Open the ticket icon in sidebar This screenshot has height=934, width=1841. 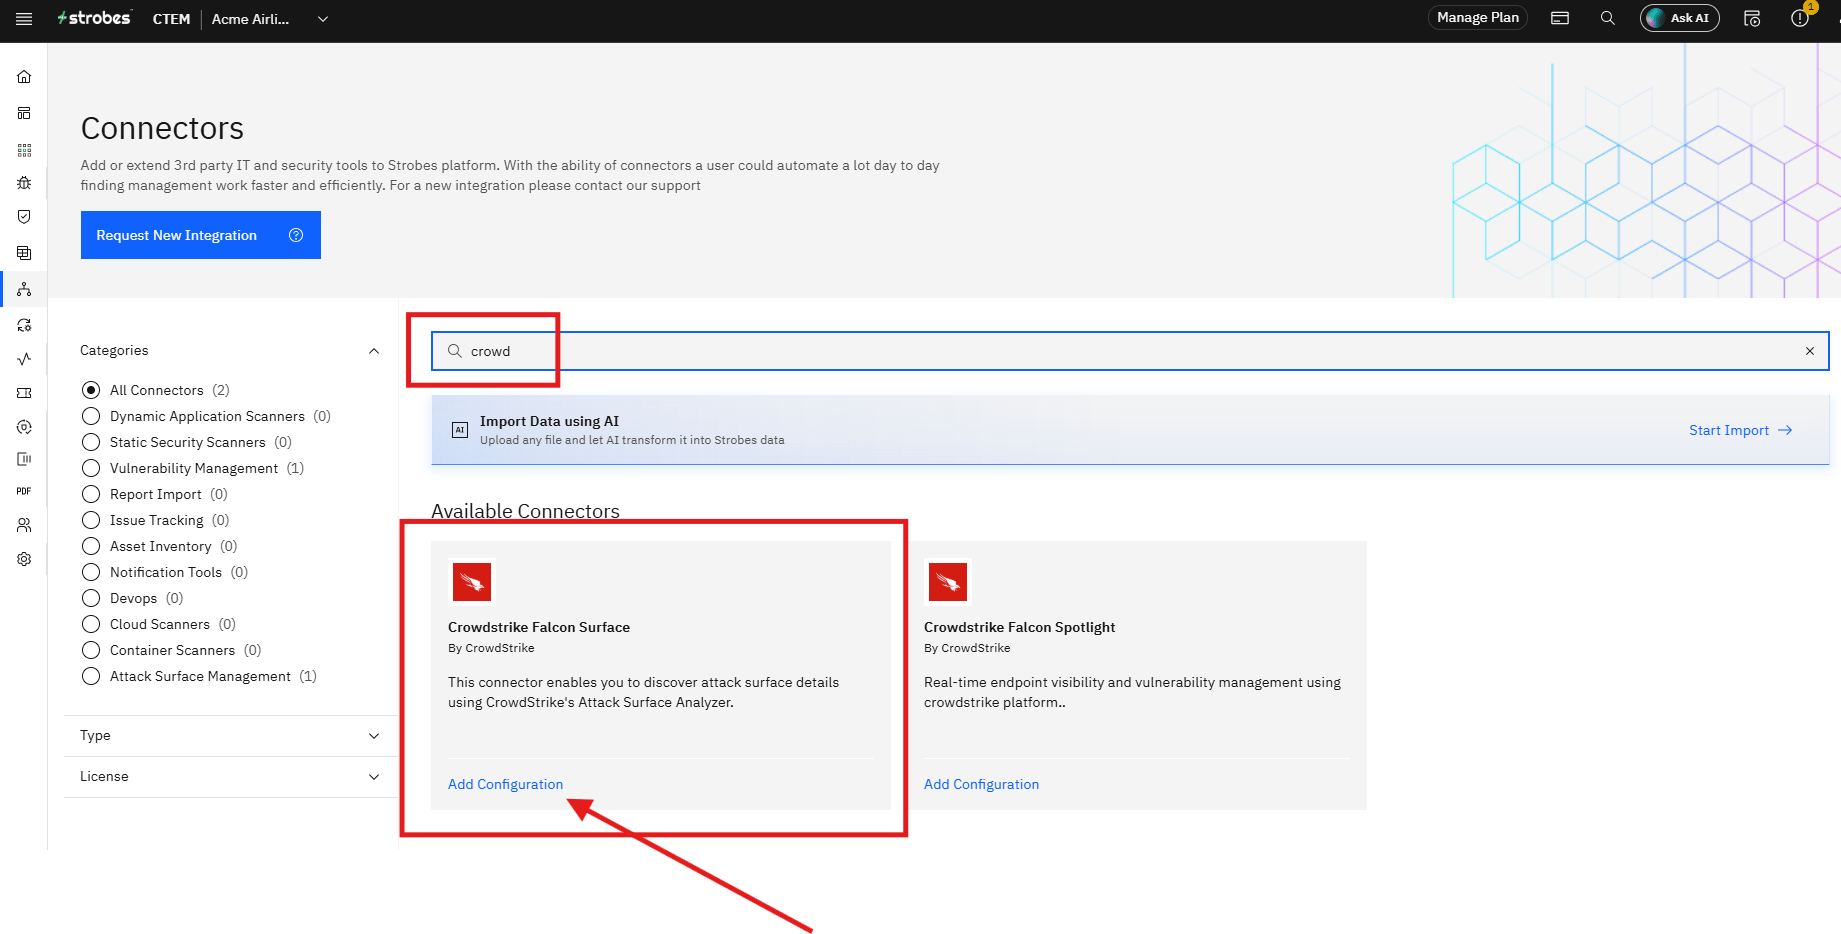point(24,393)
